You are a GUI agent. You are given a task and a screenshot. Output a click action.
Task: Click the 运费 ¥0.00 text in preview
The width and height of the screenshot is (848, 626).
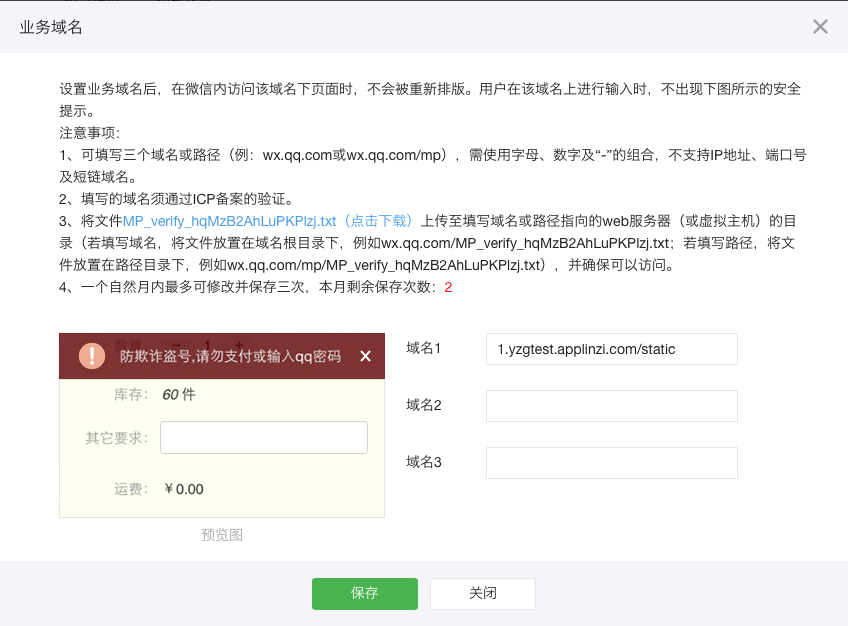coord(158,489)
